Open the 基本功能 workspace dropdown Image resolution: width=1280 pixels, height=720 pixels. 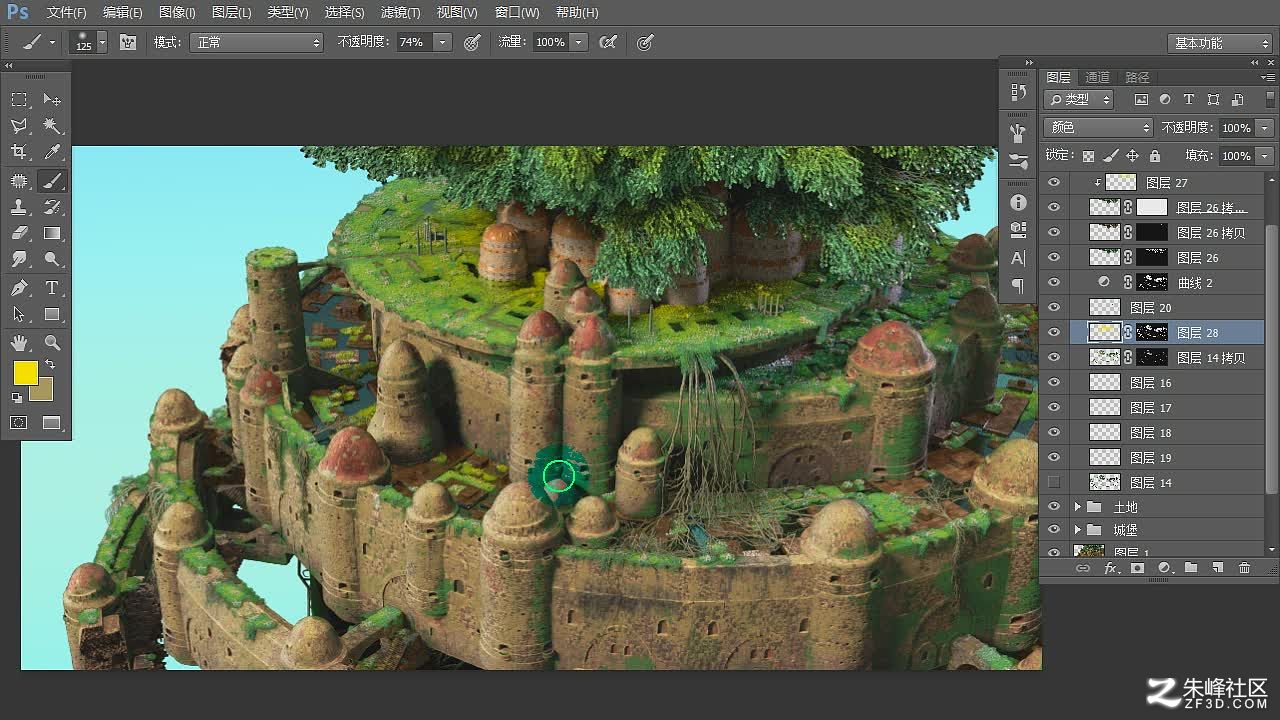tap(1219, 43)
